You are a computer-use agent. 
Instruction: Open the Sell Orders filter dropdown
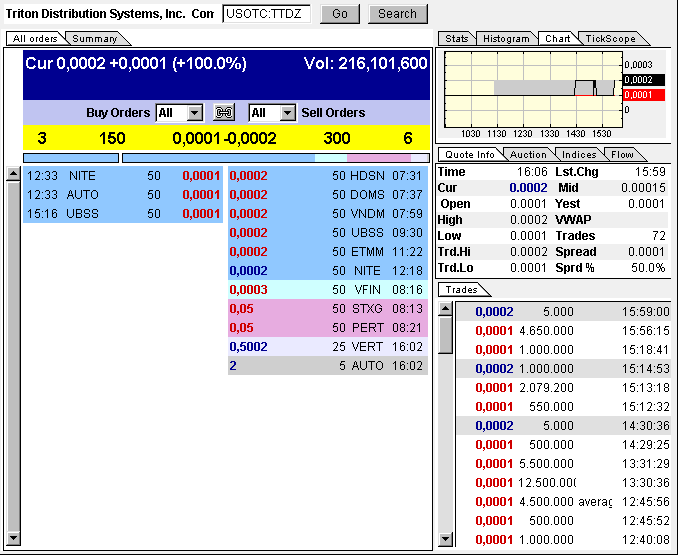coord(287,113)
